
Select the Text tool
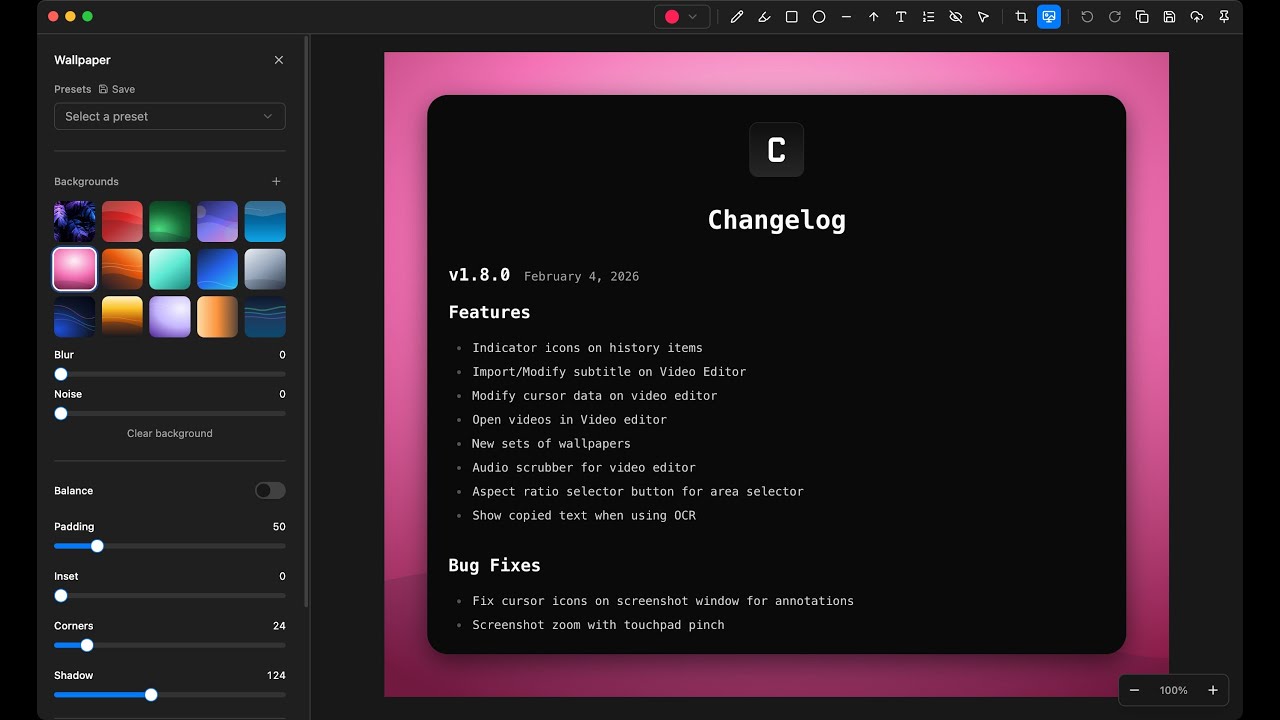[x=901, y=17]
